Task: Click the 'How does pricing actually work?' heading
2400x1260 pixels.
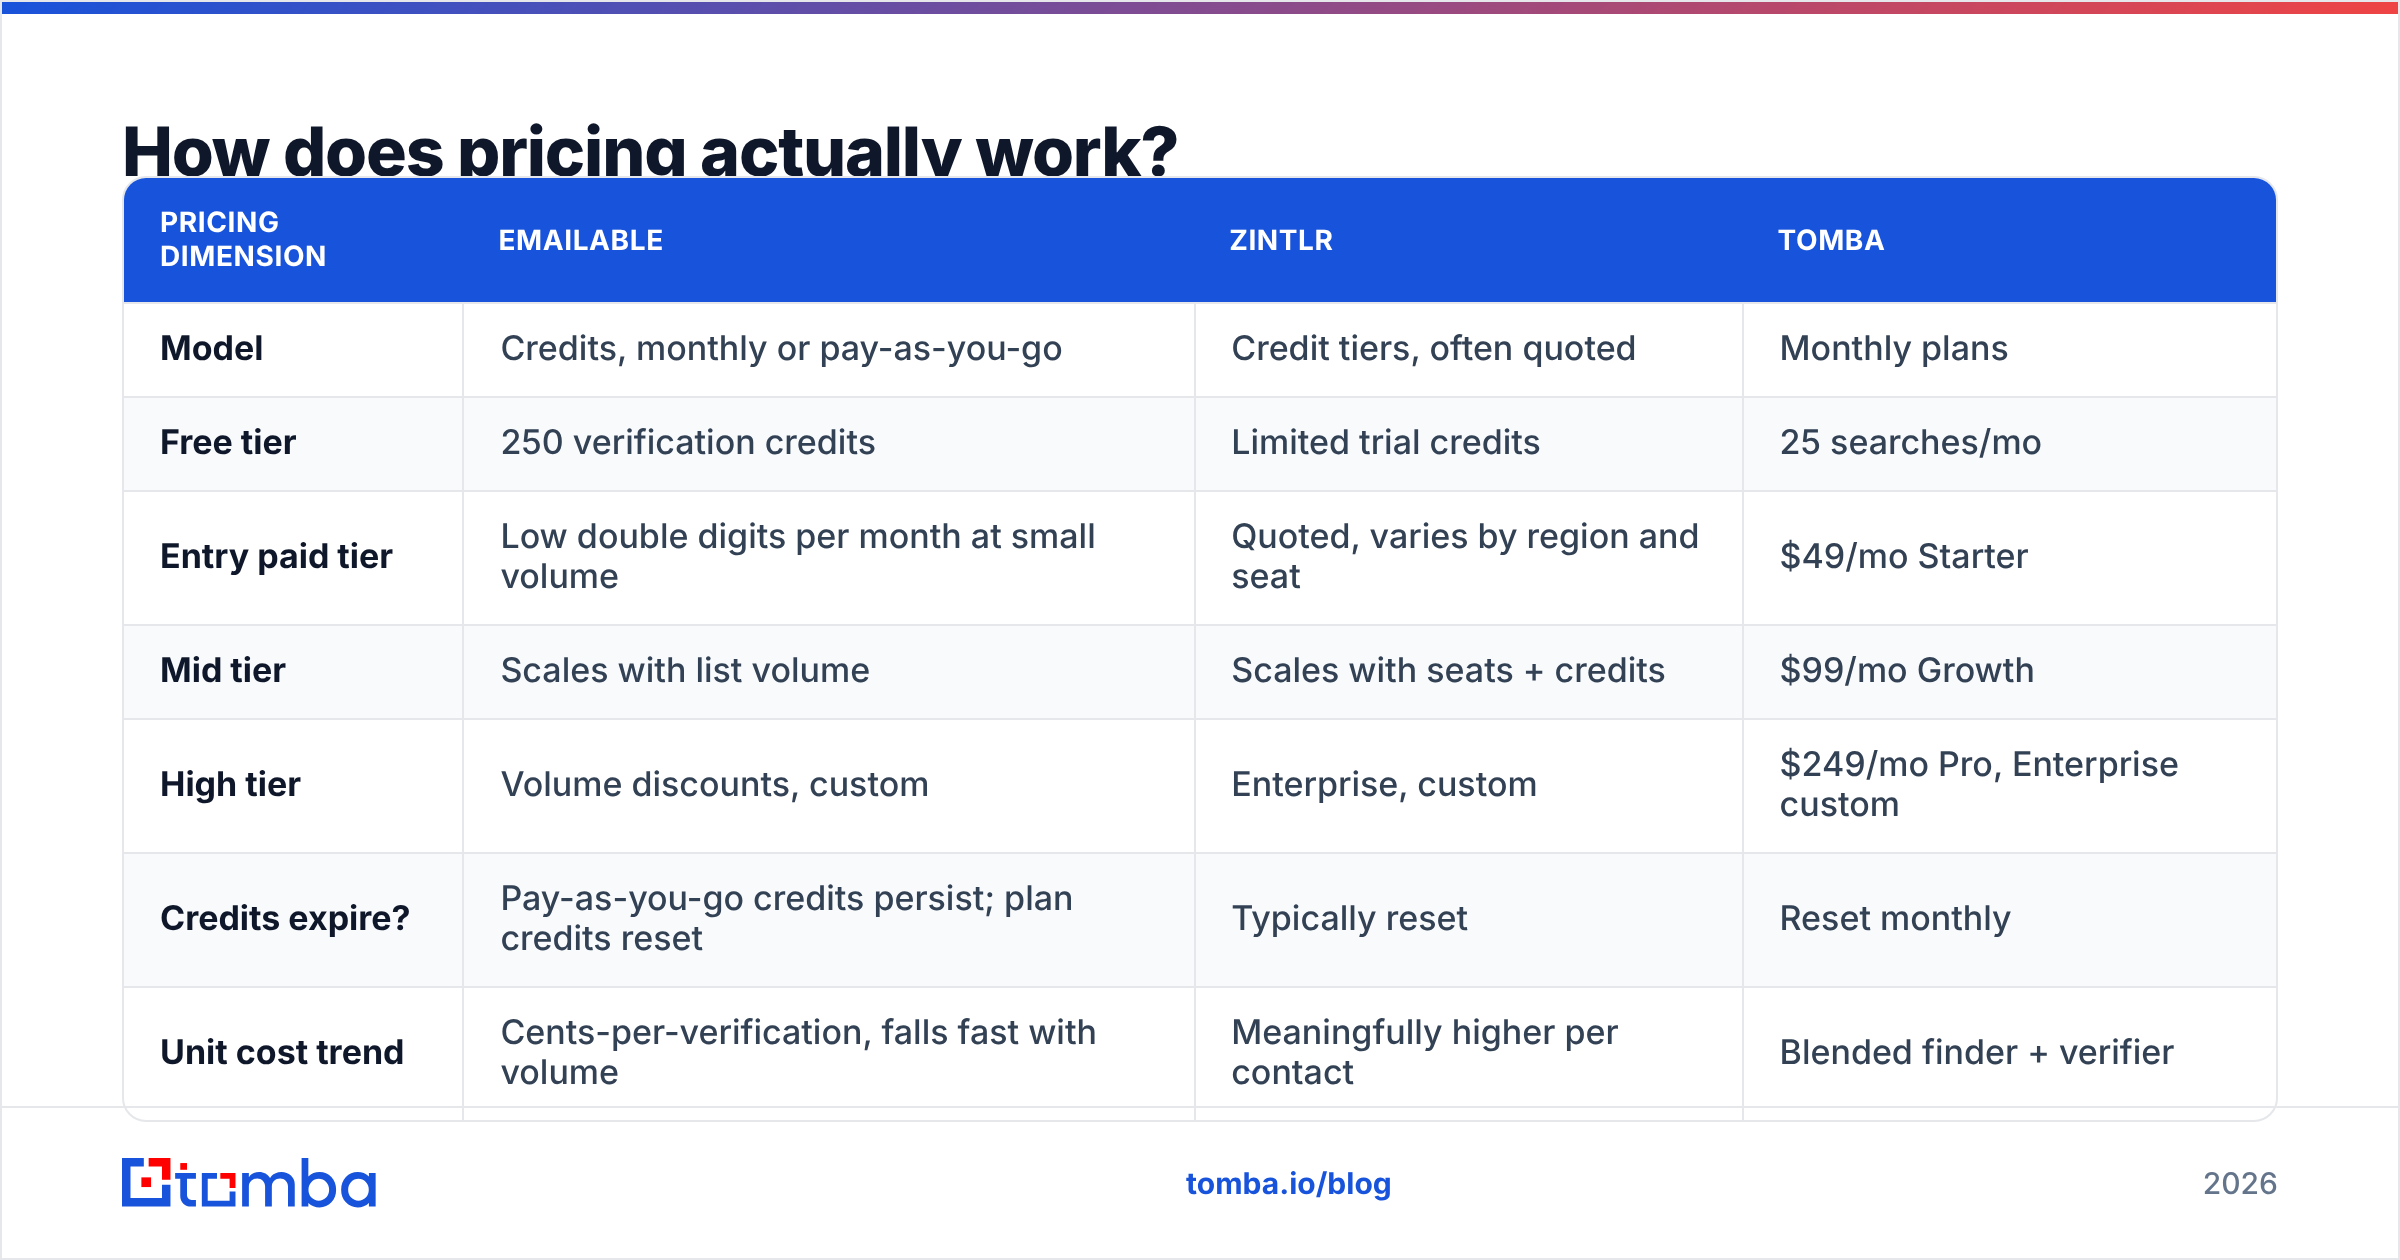Action: pyautogui.click(x=650, y=151)
